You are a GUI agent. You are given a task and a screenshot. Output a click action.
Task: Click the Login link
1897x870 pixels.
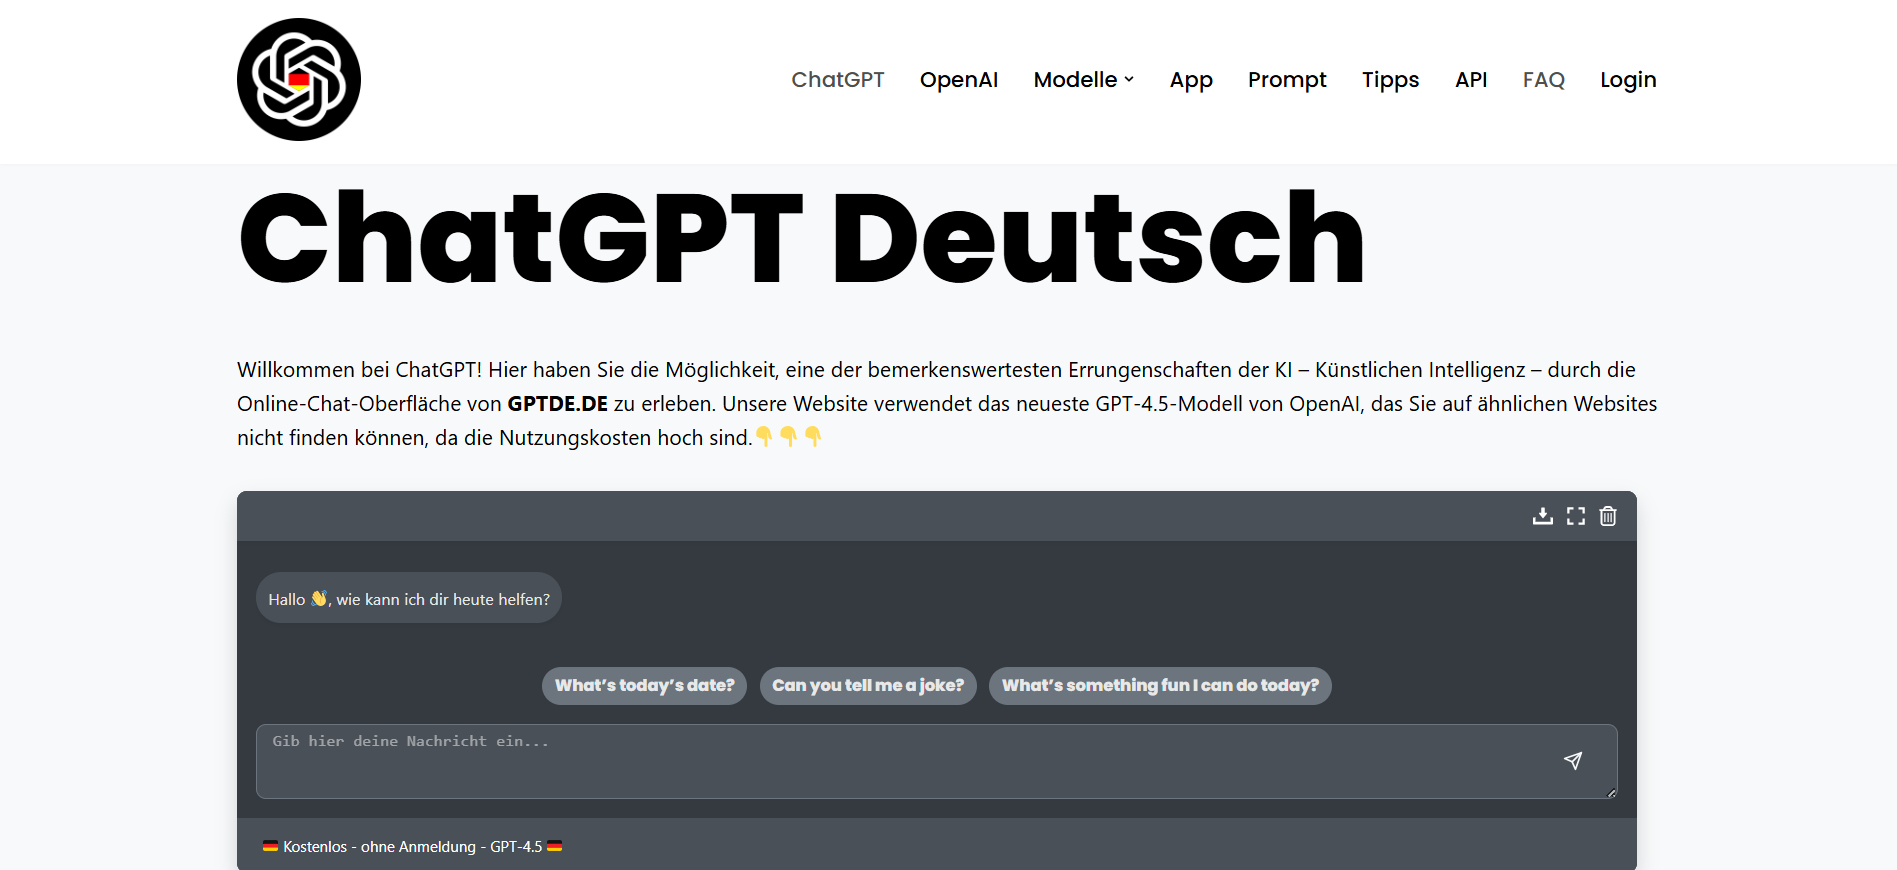click(1627, 80)
